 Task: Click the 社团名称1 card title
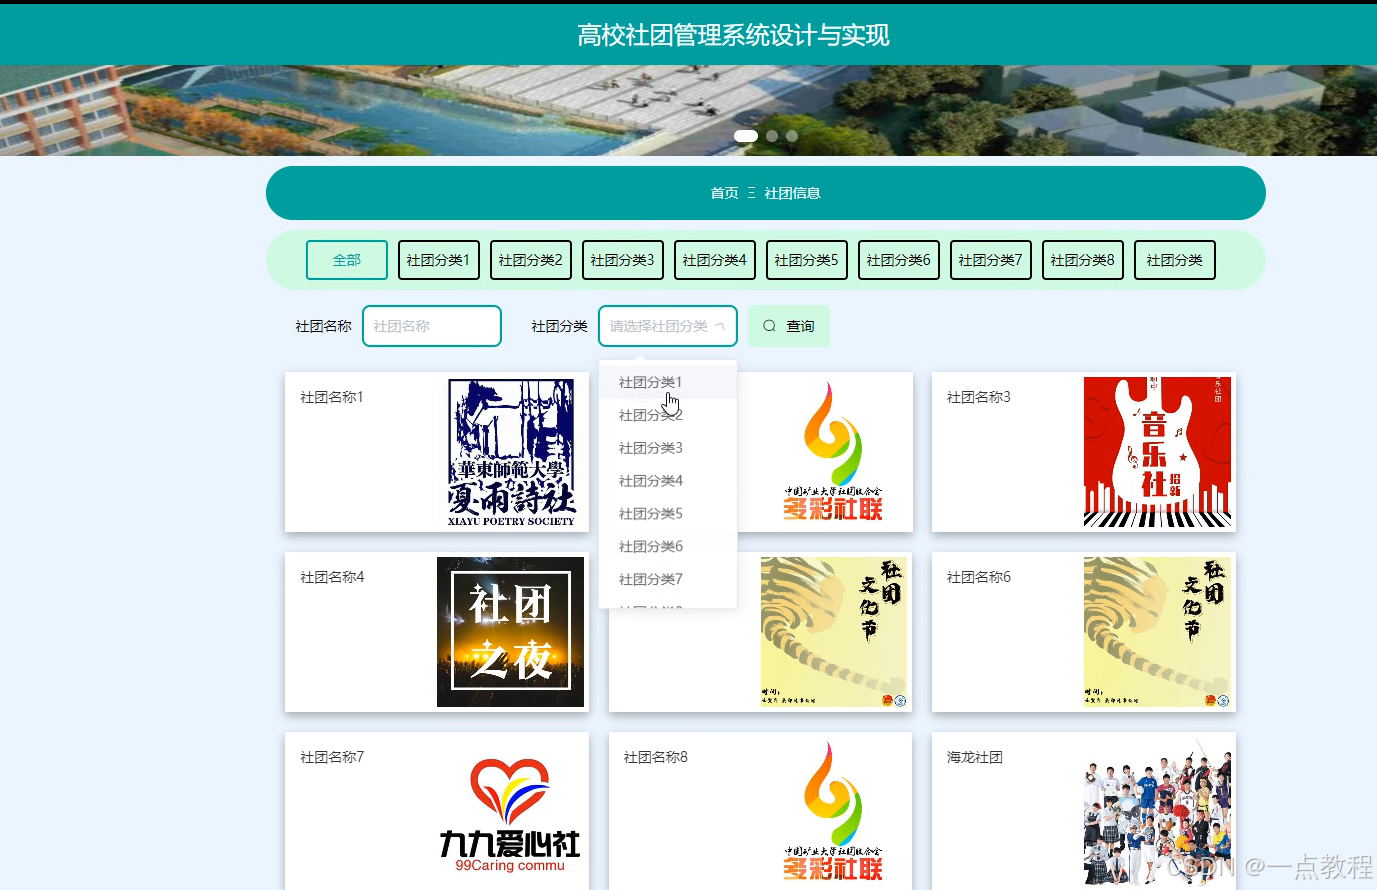pos(332,397)
